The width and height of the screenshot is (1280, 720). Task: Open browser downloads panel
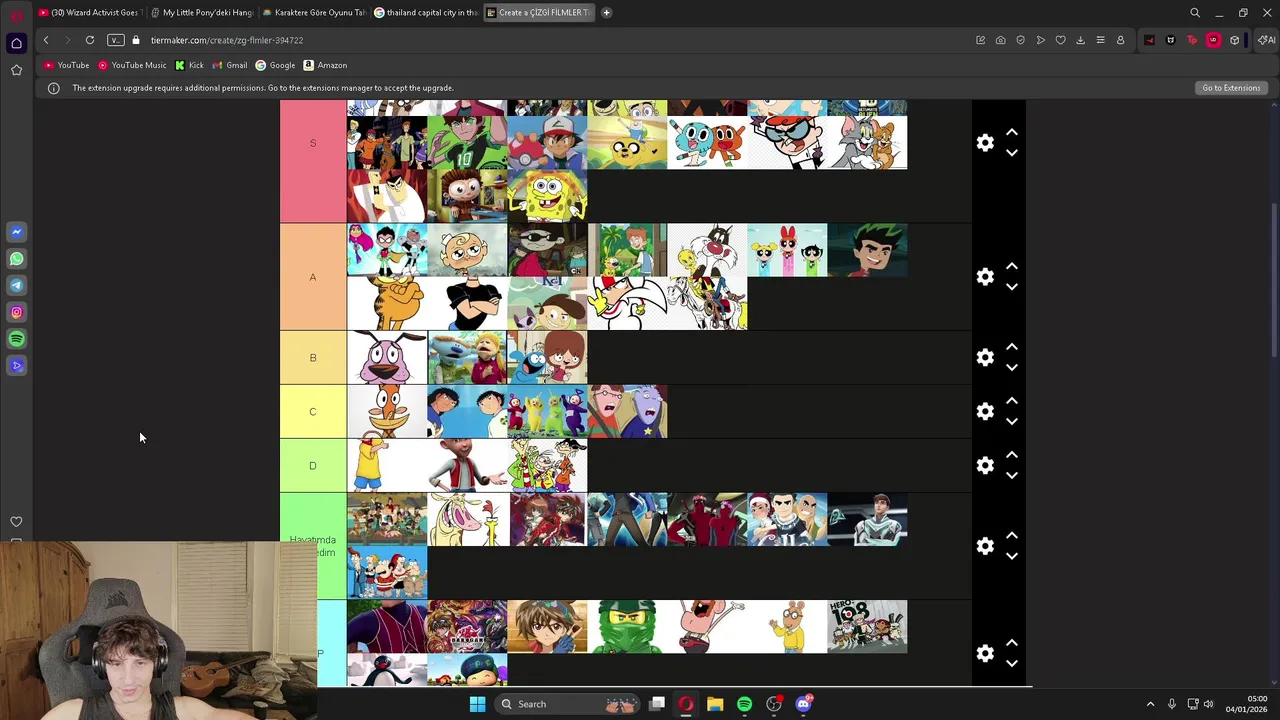pyautogui.click(x=1080, y=40)
